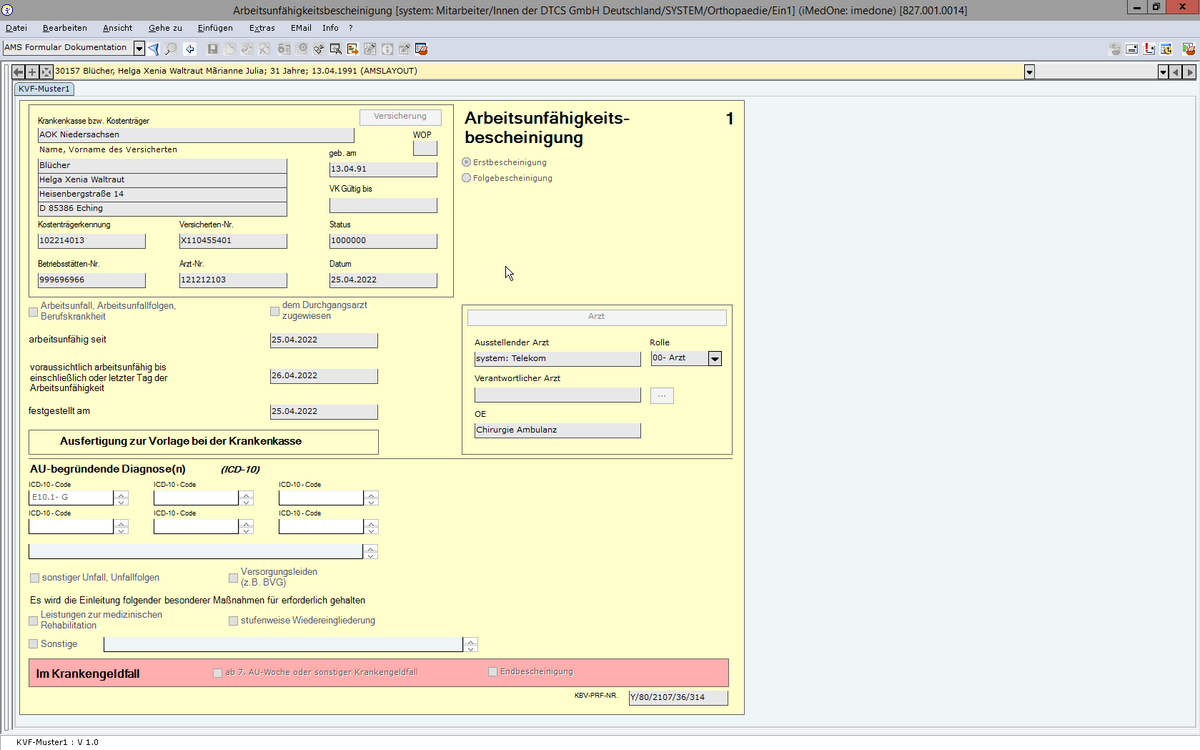
Task: Enable the Endbescheinigung checkbox
Action: tap(492, 672)
